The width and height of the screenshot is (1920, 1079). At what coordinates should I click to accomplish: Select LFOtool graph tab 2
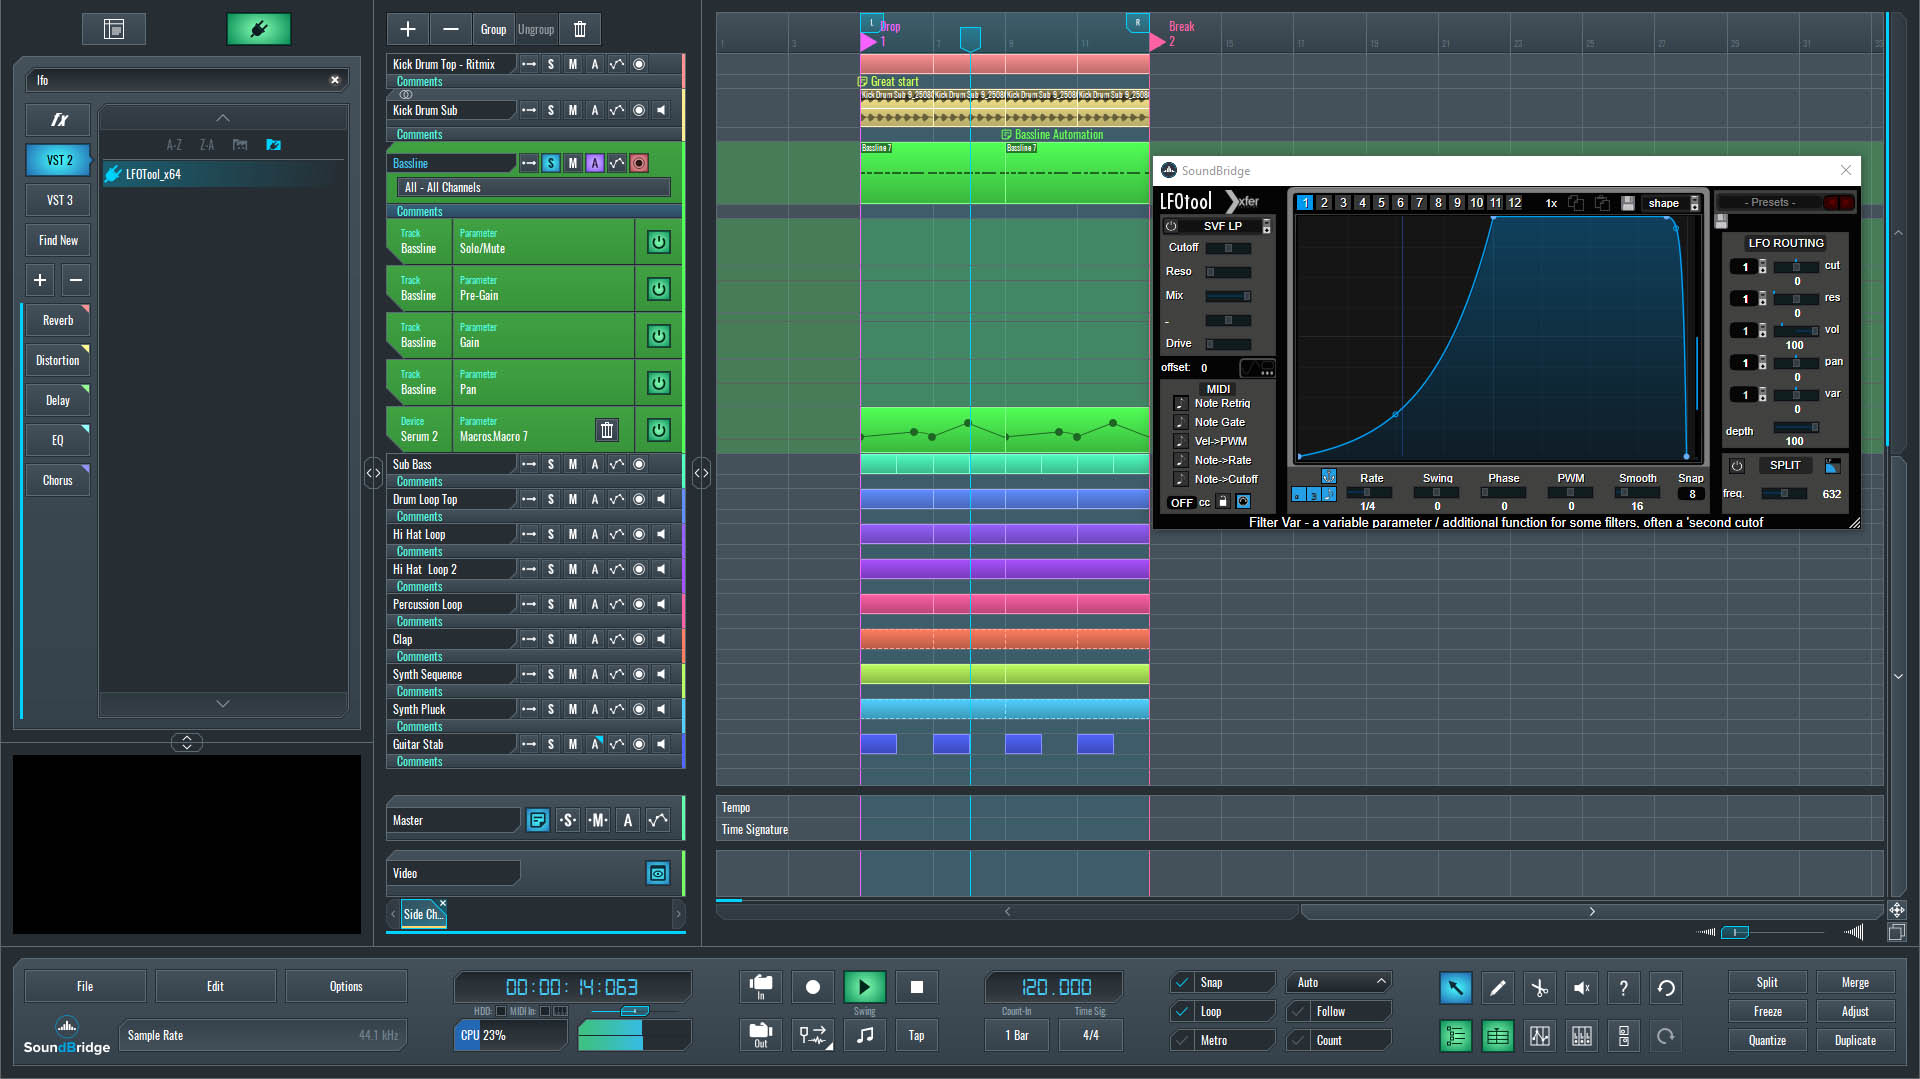coord(1324,203)
